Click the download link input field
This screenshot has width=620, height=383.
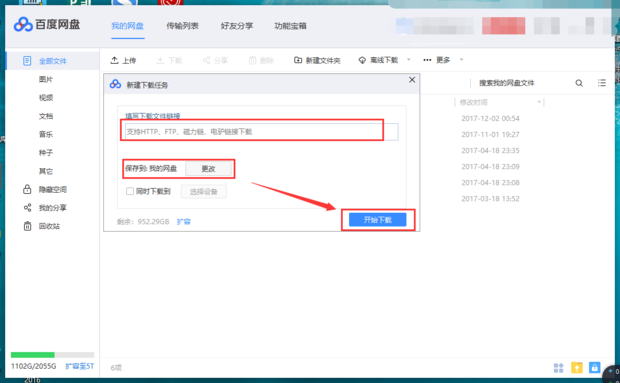click(261, 132)
